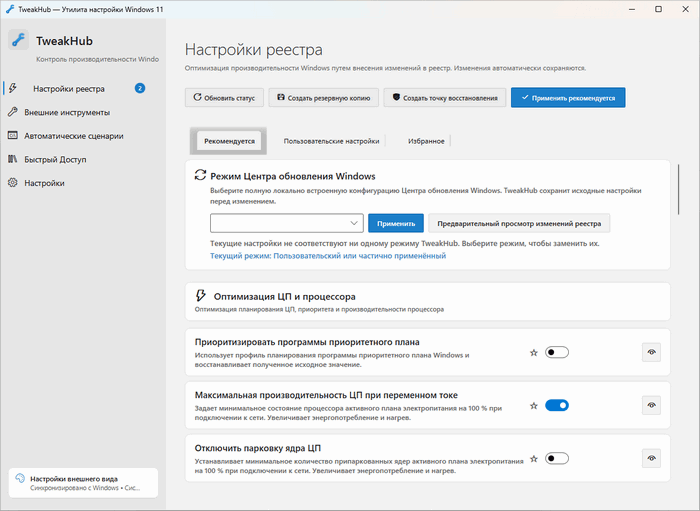The height and width of the screenshot is (511, 700).
Task: Click 'Текущие настройки не соответствуют' message
Action: tap(404, 244)
